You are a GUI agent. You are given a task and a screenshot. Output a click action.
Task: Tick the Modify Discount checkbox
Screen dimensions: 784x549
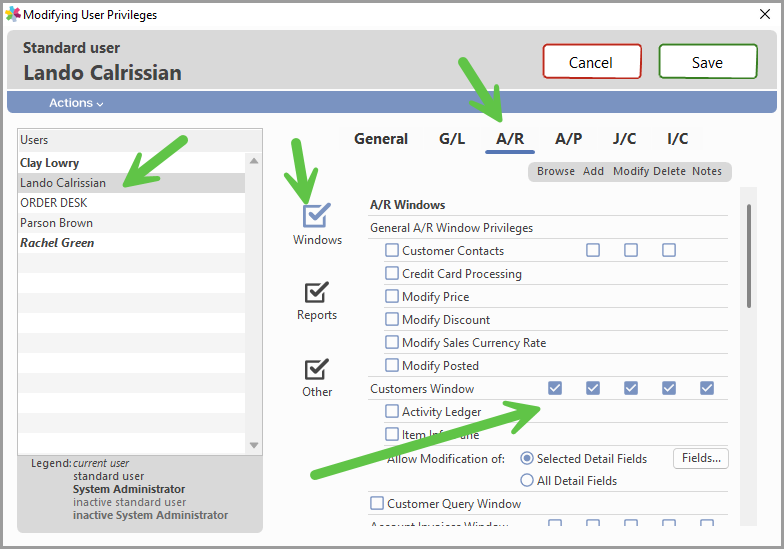tap(392, 319)
